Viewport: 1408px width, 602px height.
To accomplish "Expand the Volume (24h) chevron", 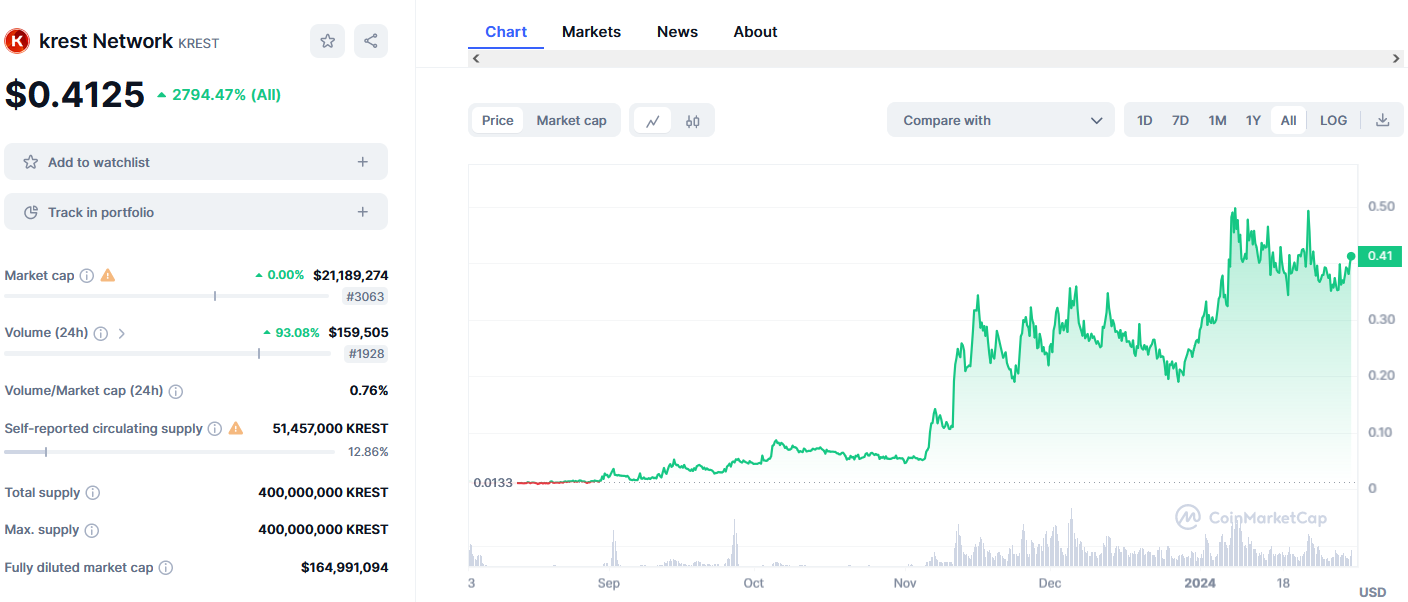I will point(122,333).
